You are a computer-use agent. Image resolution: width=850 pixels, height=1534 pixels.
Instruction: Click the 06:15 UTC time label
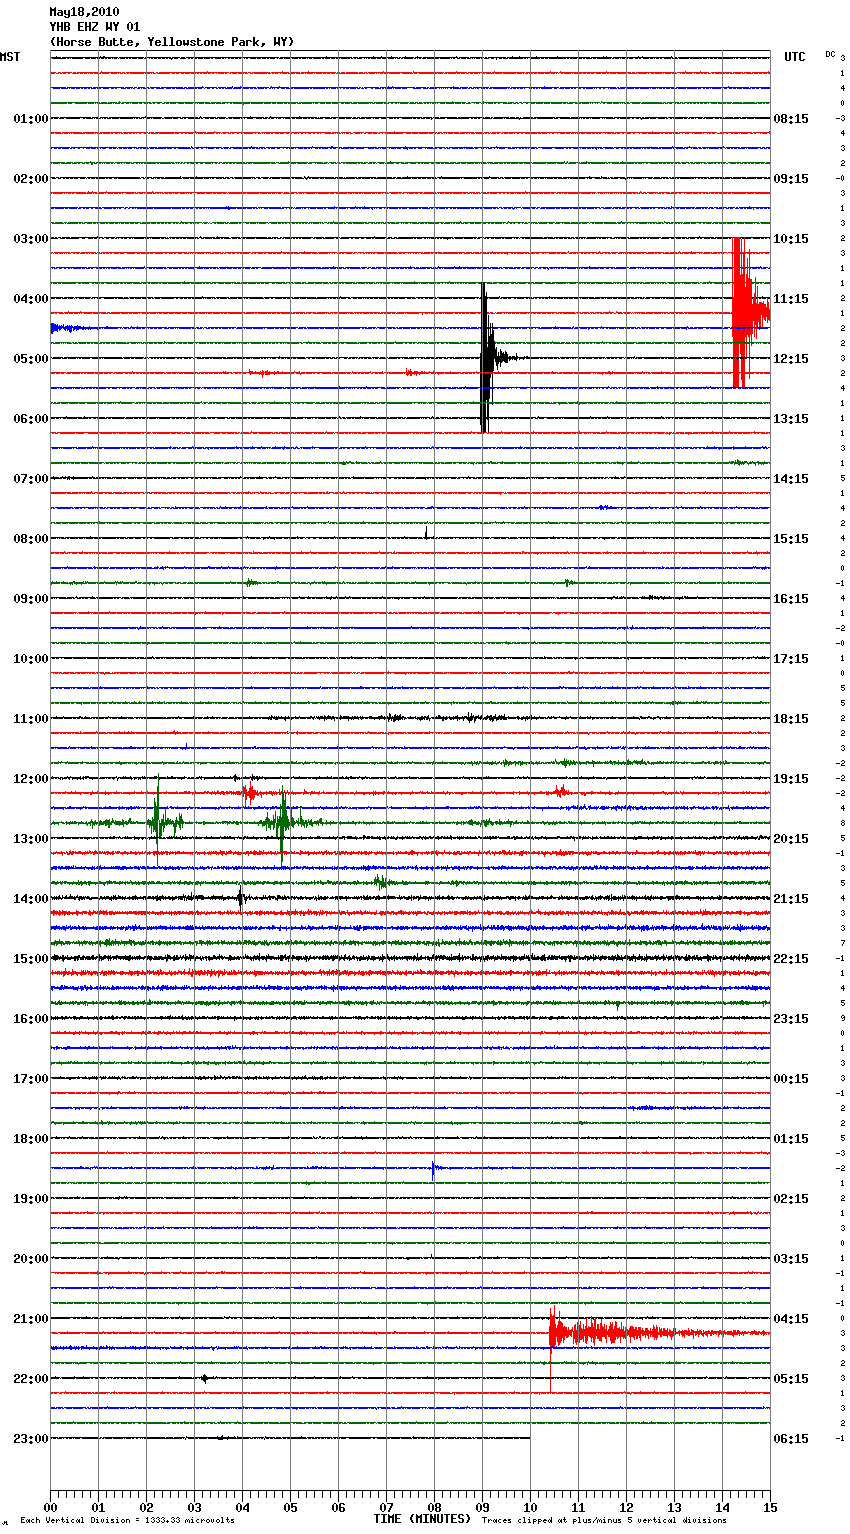point(791,1439)
